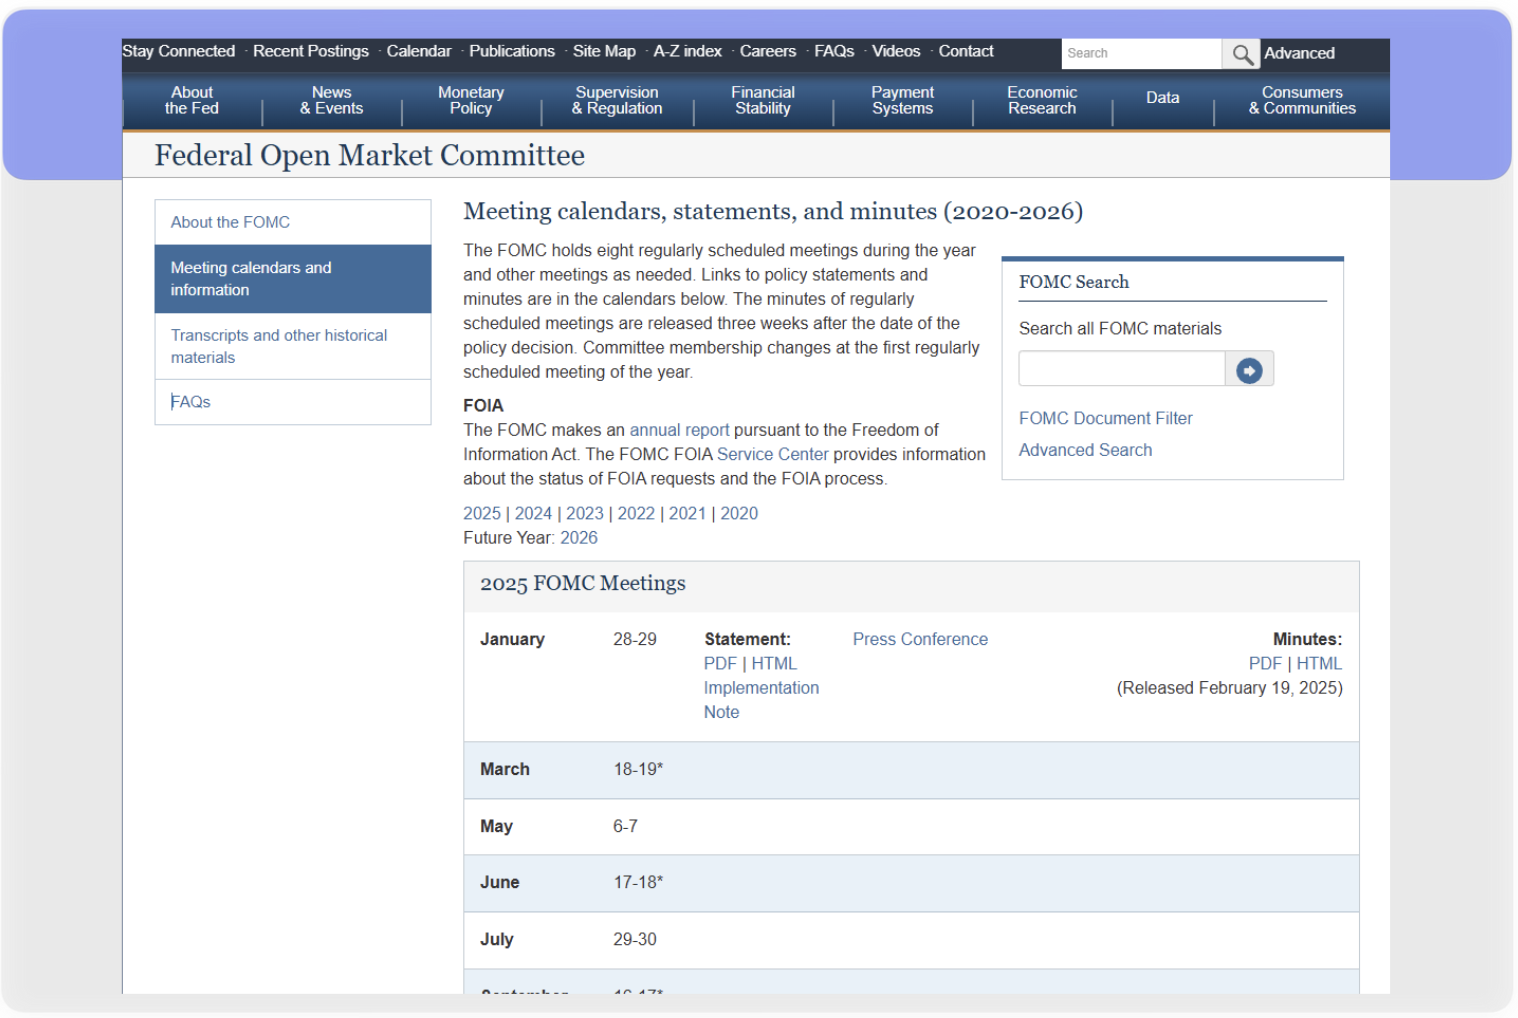Open Transcripts and other historical materials
The width and height of the screenshot is (1518, 1018).
coord(293,346)
